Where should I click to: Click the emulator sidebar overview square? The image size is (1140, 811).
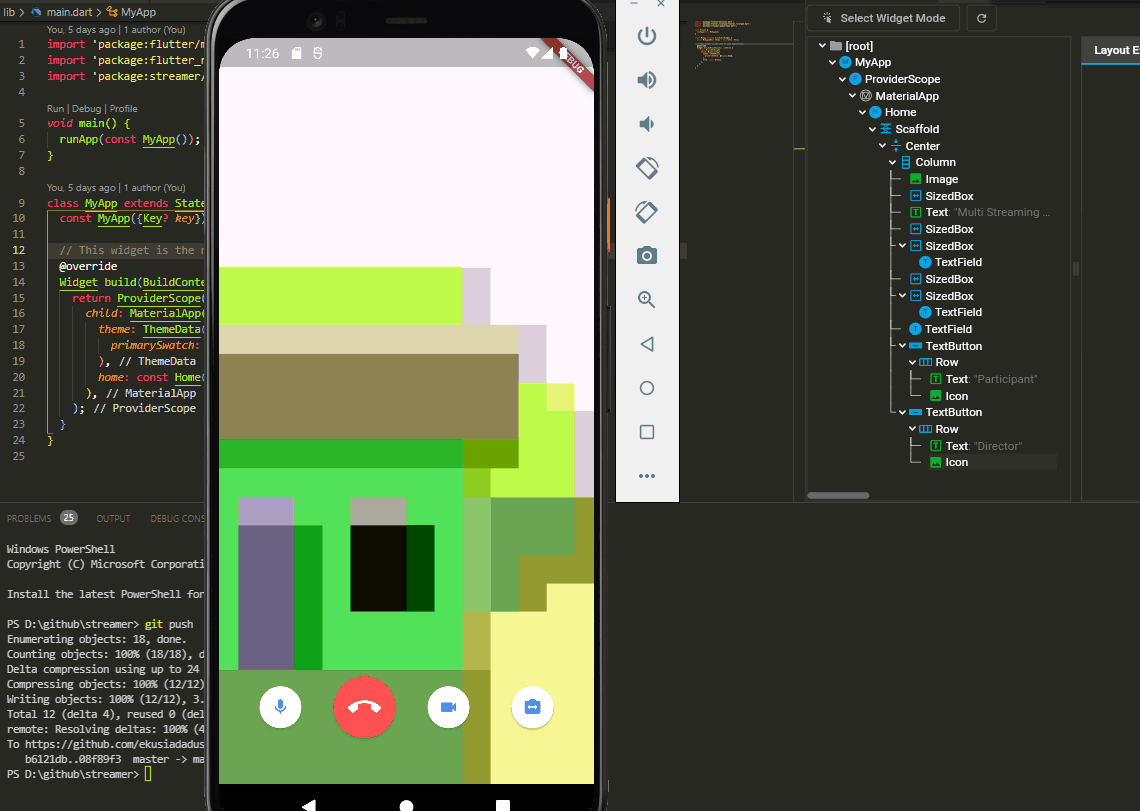pyautogui.click(x=646, y=432)
